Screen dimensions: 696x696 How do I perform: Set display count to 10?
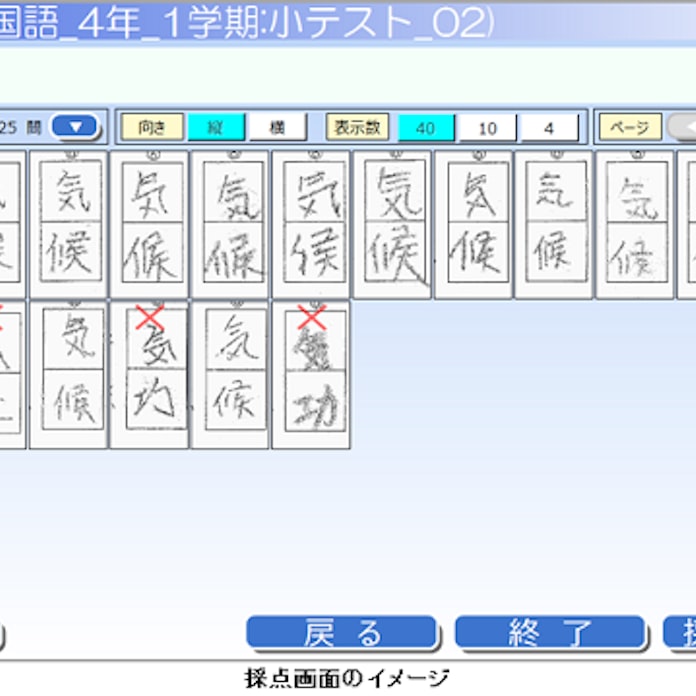click(x=487, y=127)
